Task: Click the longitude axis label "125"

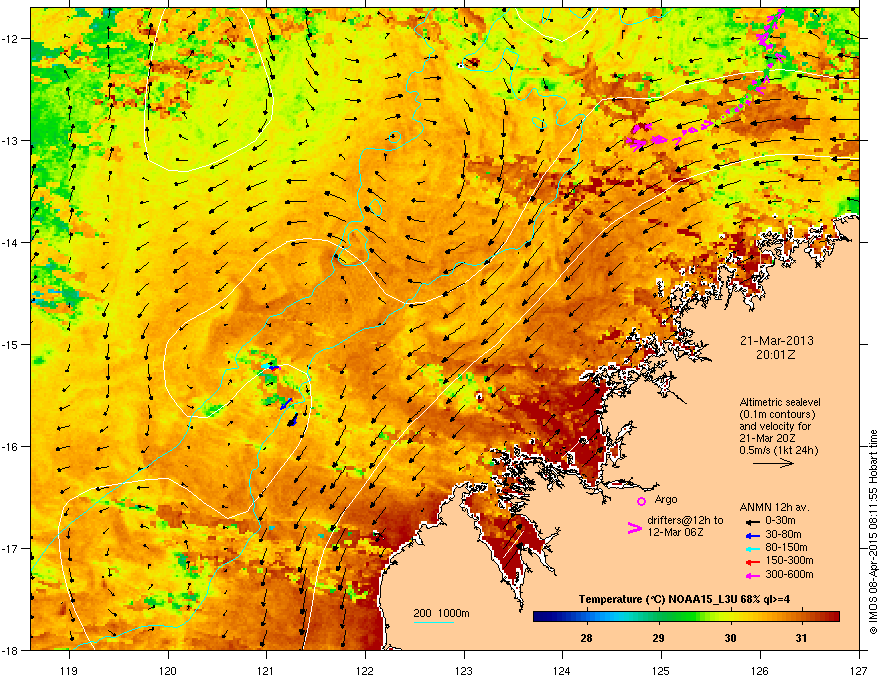Action: [x=661, y=671]
